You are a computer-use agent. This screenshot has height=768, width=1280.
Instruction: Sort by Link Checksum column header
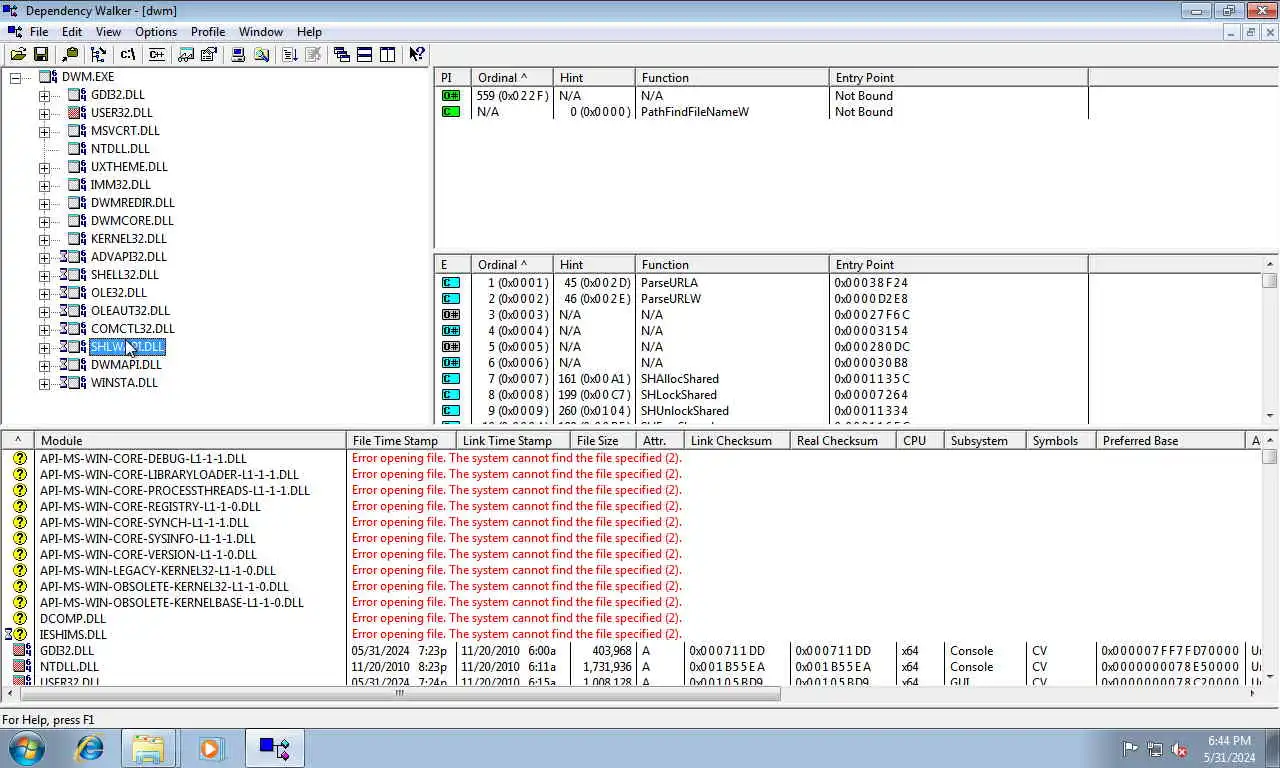tap(737, 440)
